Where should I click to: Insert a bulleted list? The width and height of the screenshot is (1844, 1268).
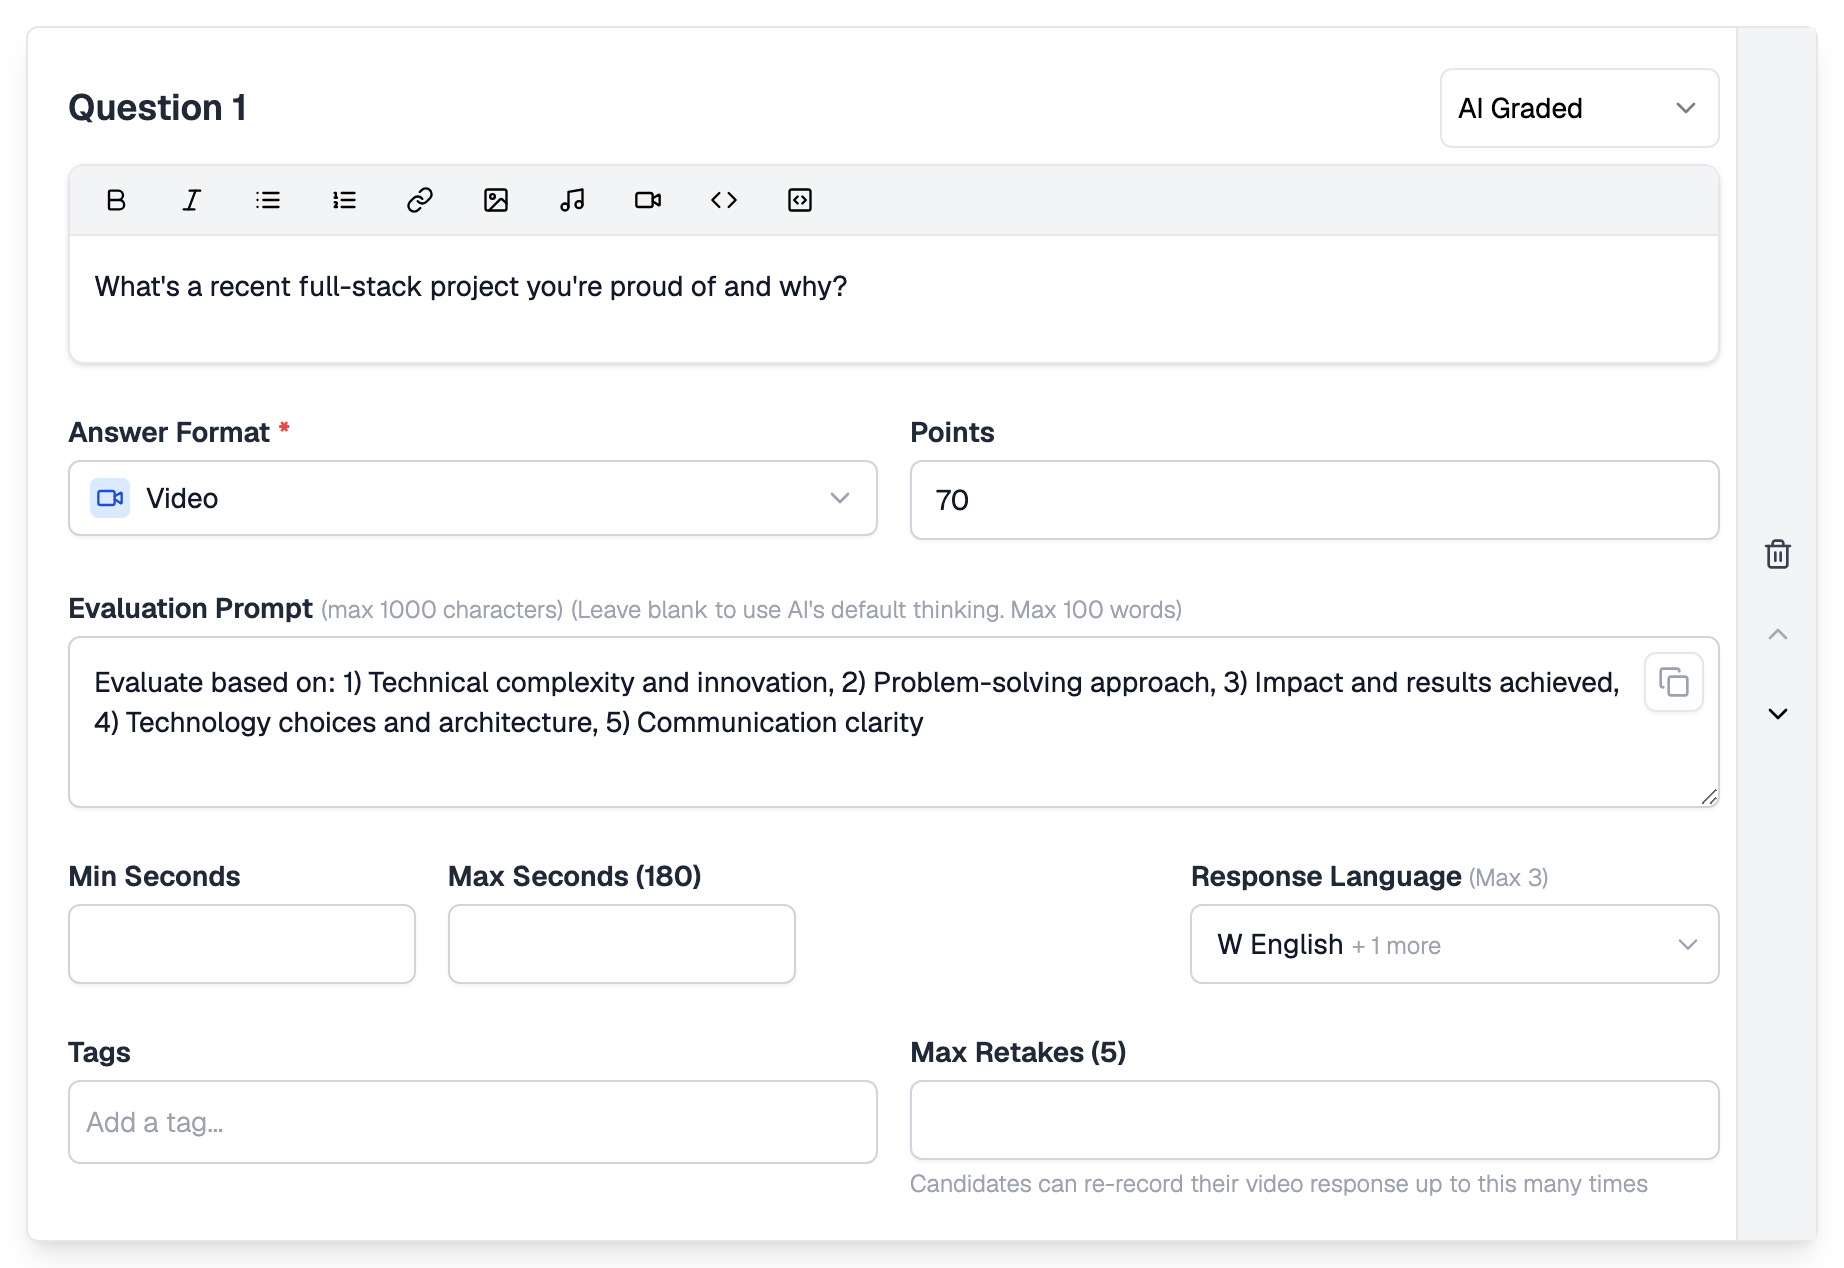point(268,200)
